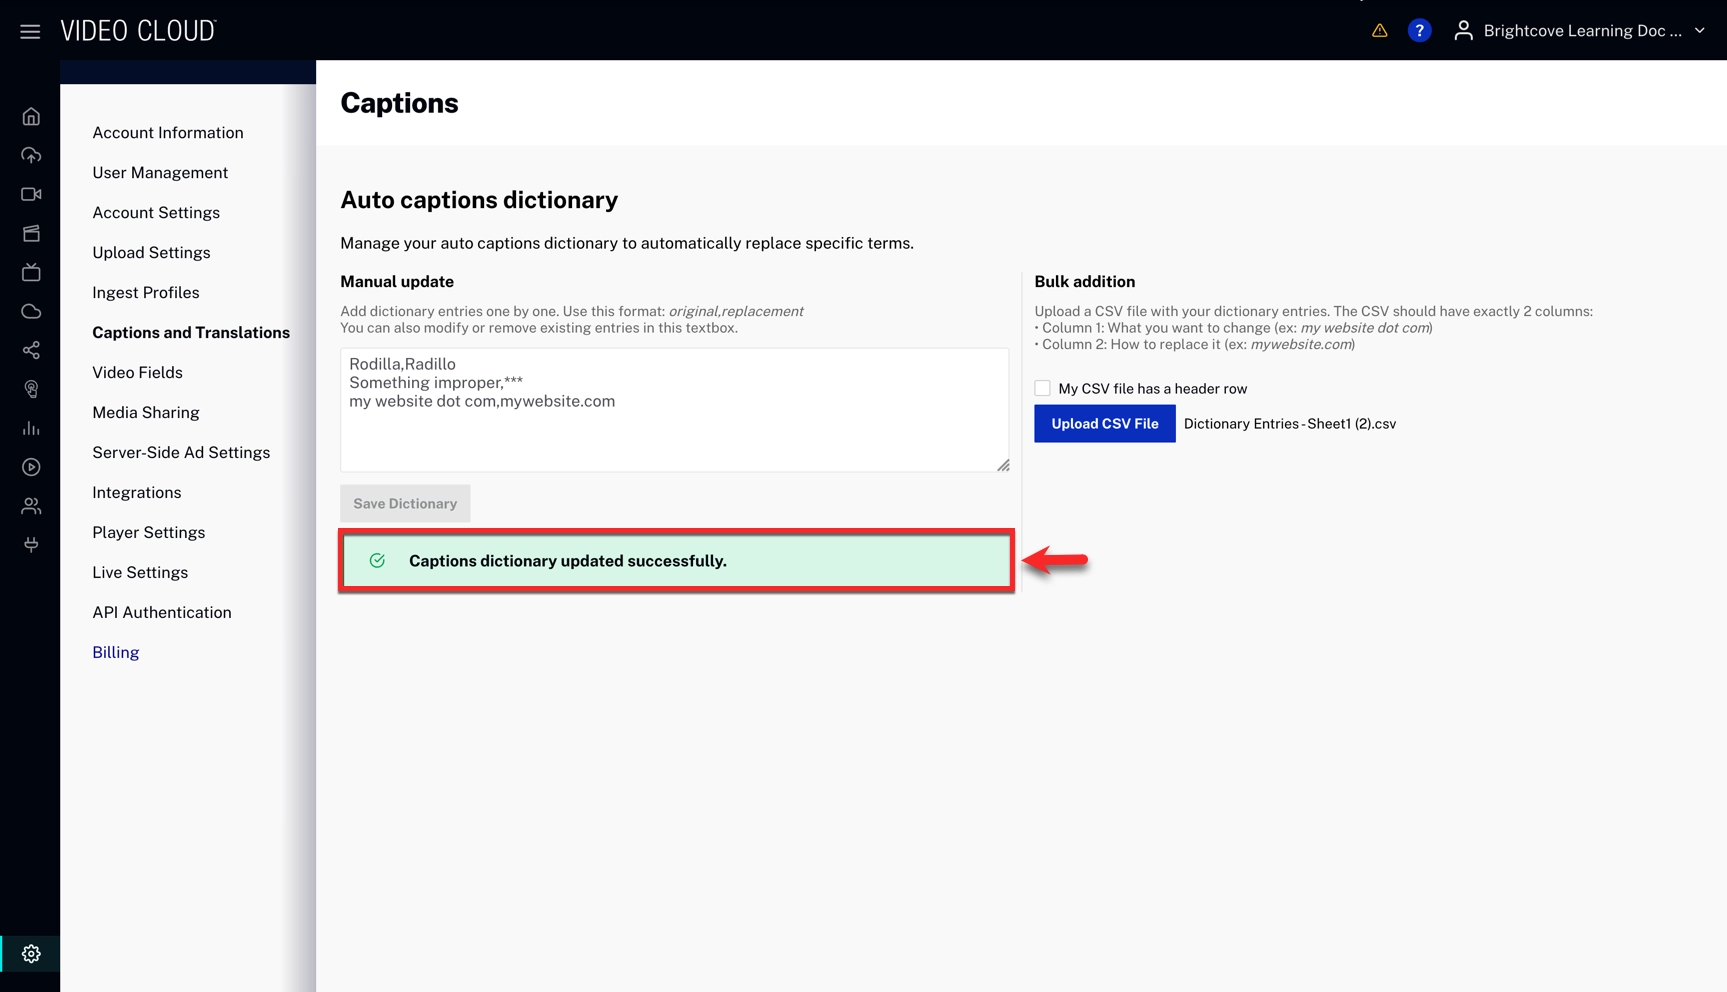The height and width of the screenshot is (992, 1727).
Task: Open the Billing link
Action: pyautogui.click(x=116, y=653)
